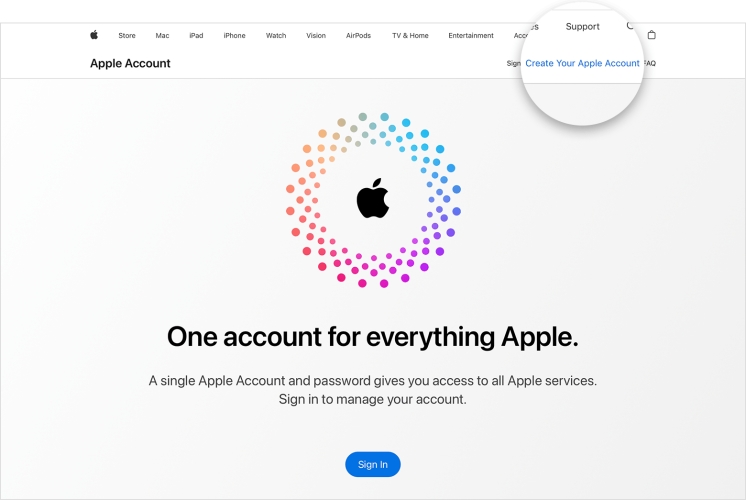Image resolution: width=746 pixels, height=500 pixels.
Task: Select iPad in the navigation bar
Action: 196,36
